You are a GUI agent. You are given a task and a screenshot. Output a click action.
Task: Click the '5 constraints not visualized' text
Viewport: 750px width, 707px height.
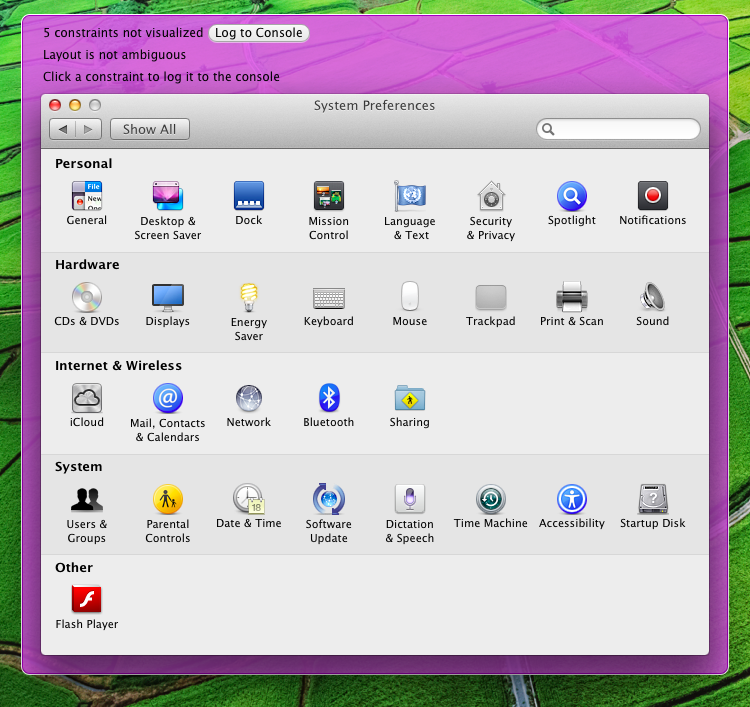pos(123,33)
